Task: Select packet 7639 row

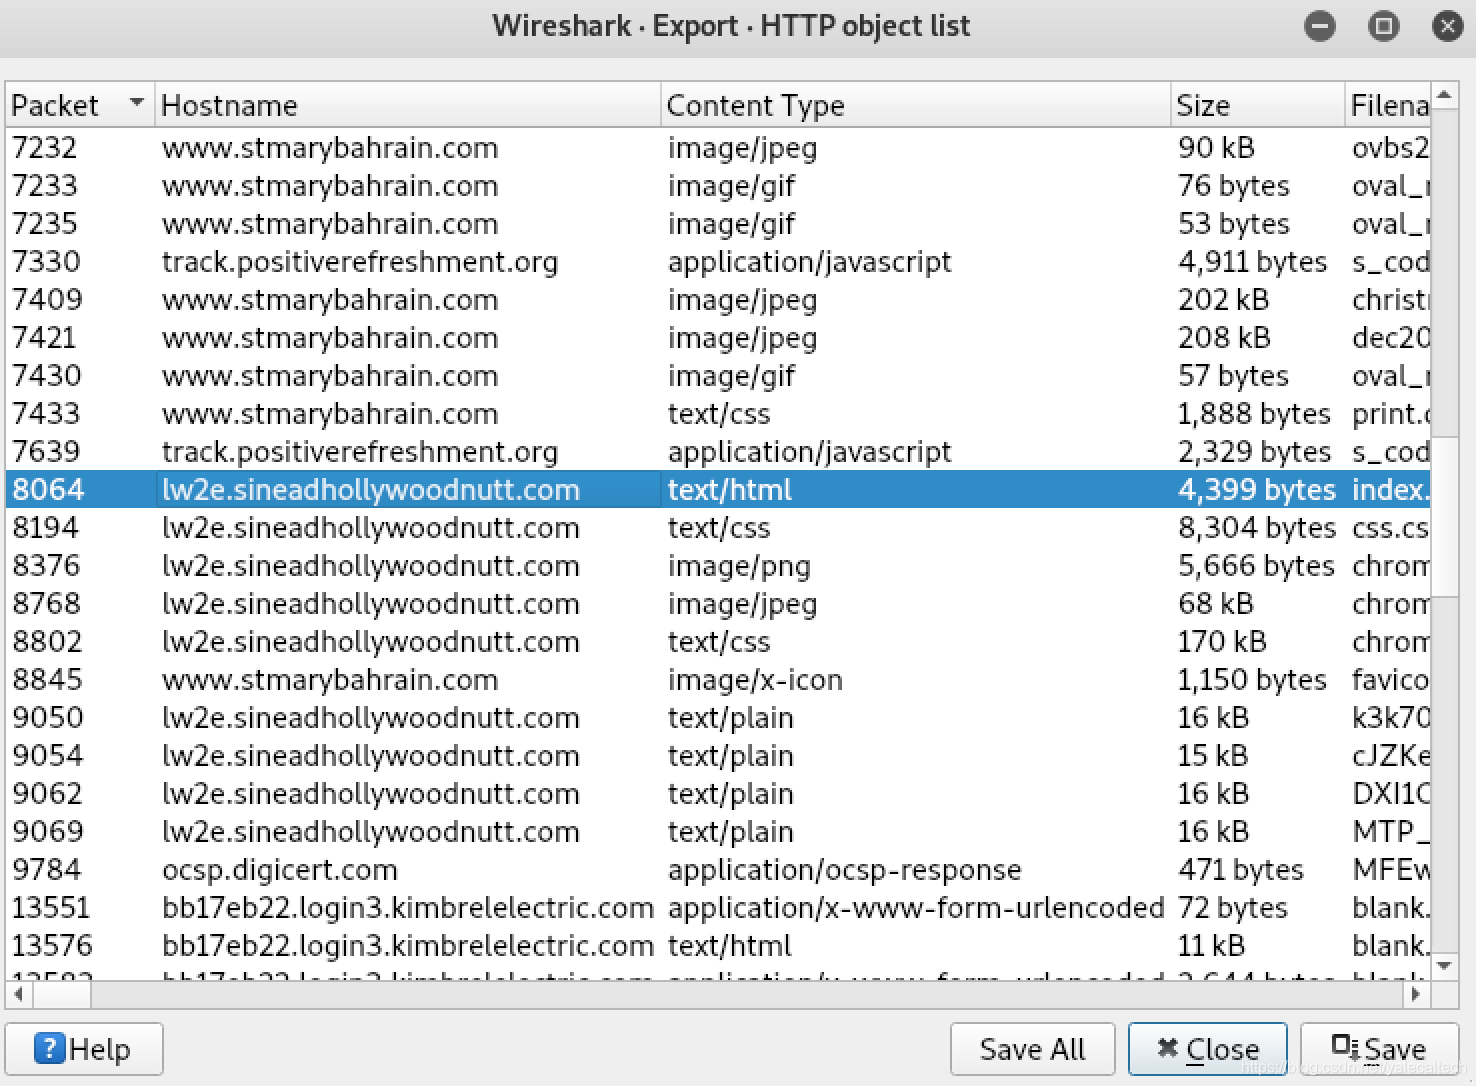Action: (x=718, y=451)
